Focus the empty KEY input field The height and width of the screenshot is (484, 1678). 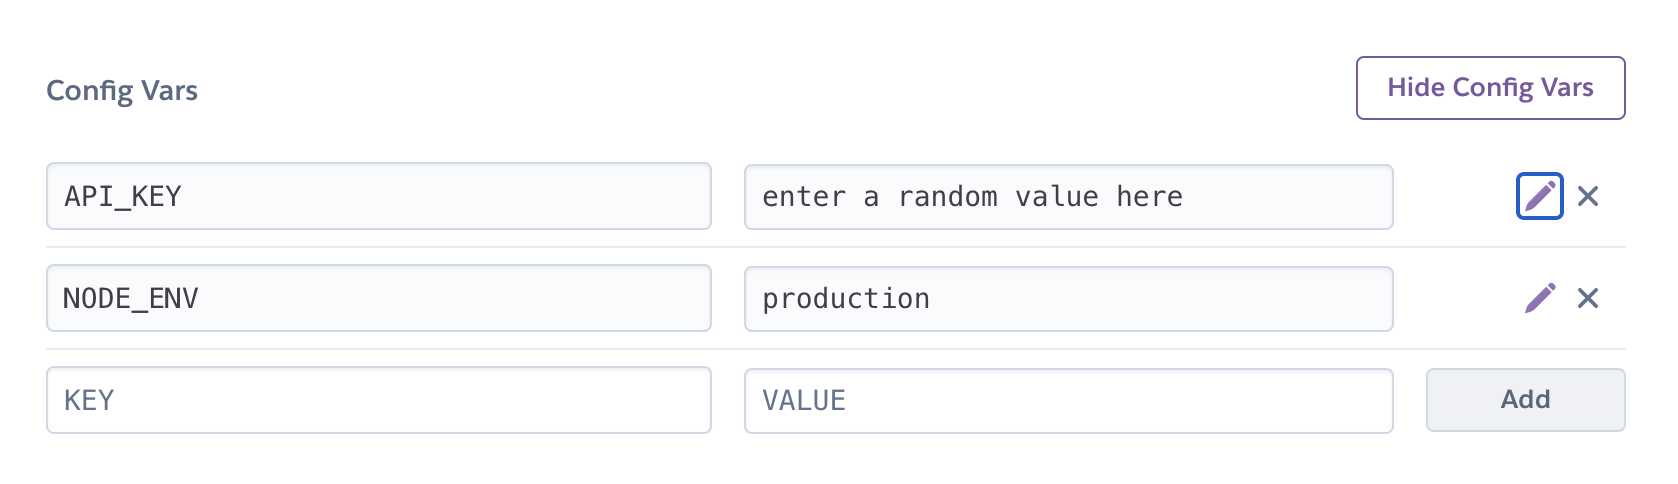tap(379, 400)
